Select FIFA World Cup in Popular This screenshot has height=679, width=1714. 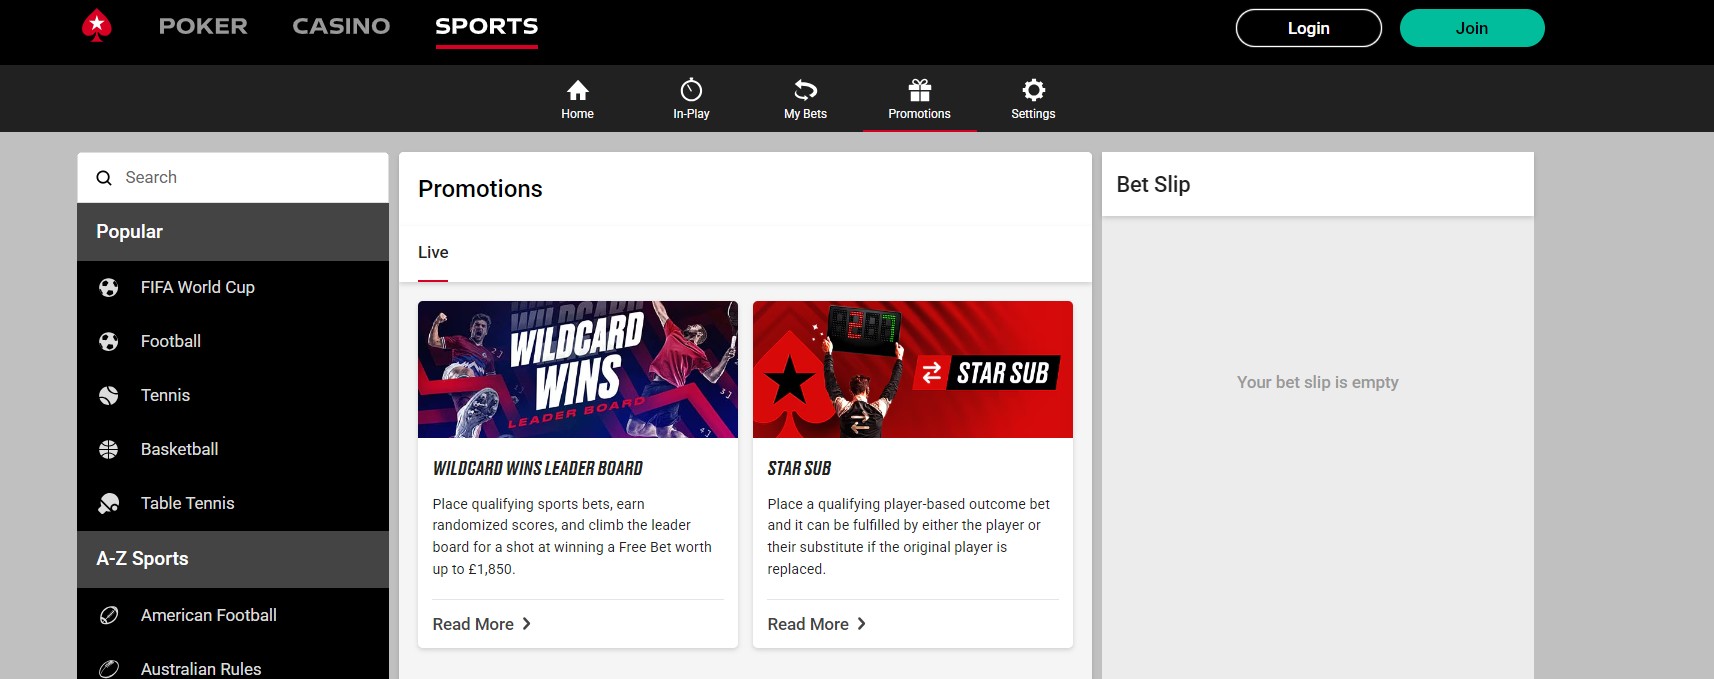(233, 288)
